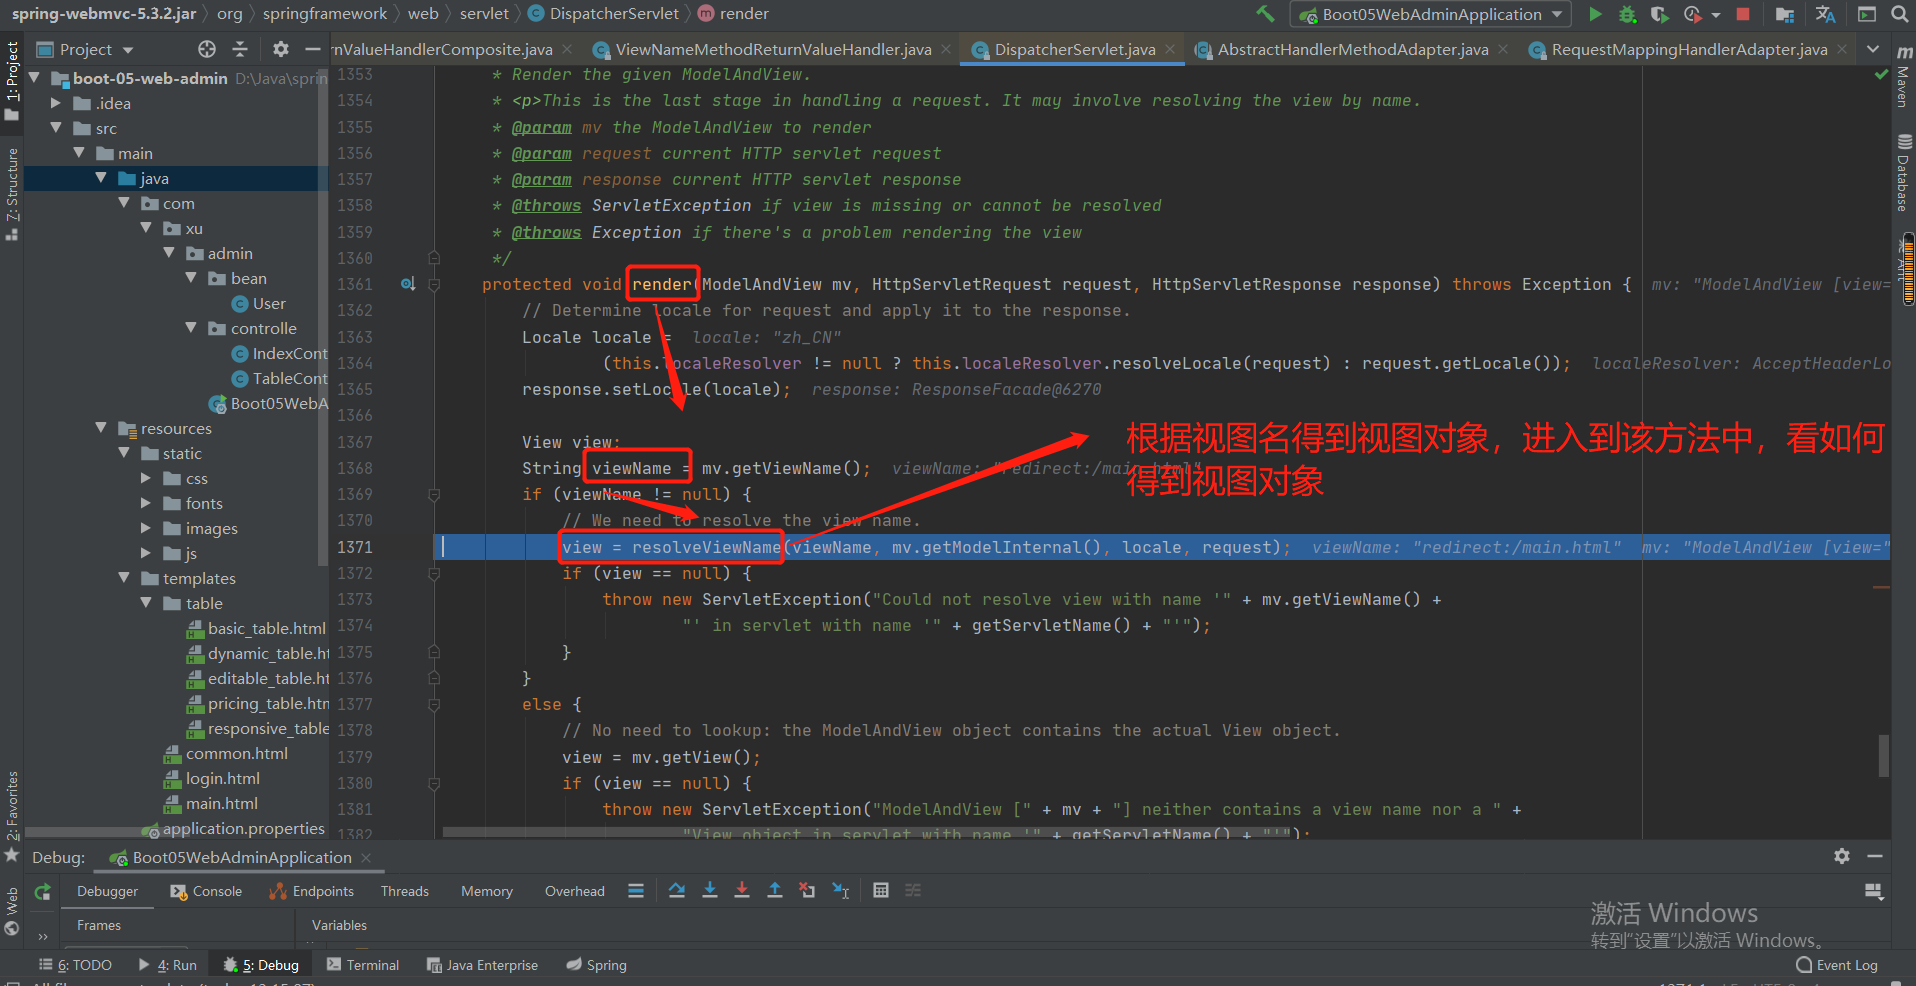Show execution point in debugger
This screenshot has width=1916, height=986.
636,891
